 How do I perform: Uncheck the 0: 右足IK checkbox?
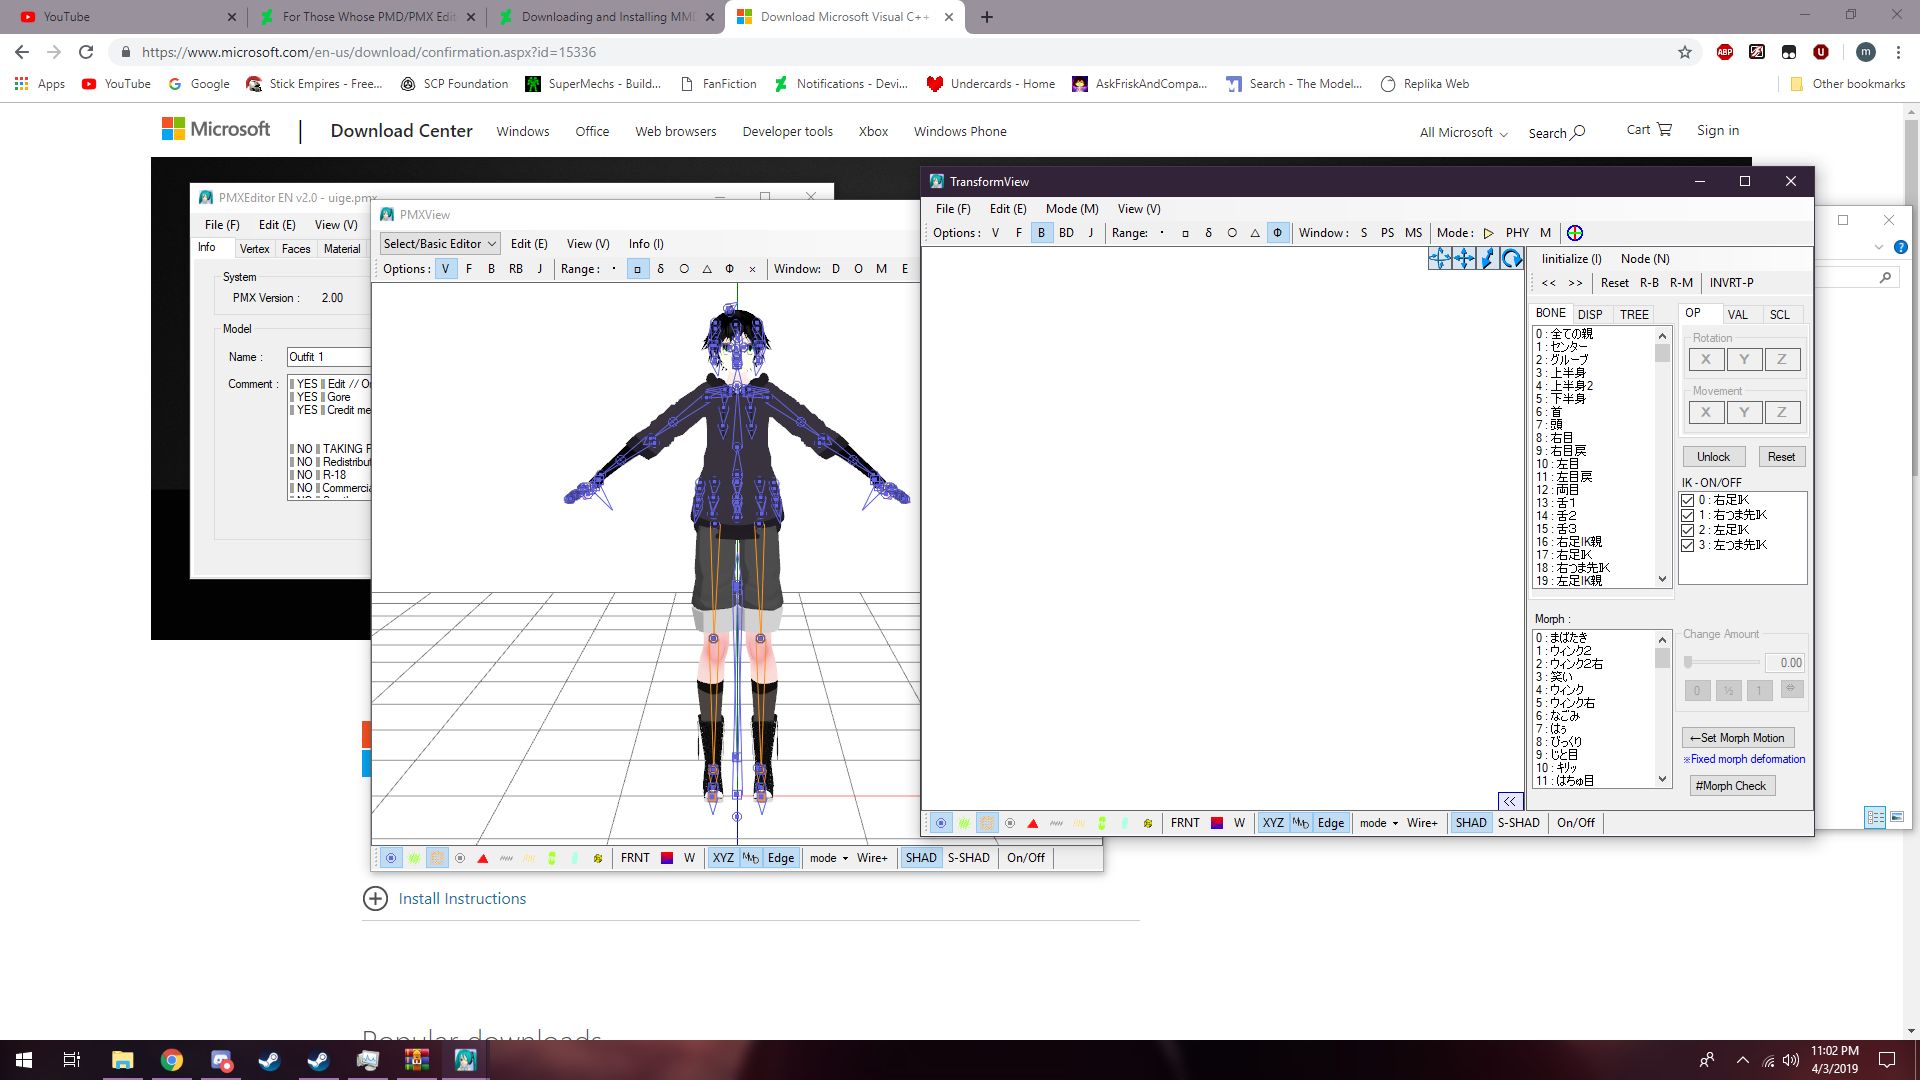point(1688,500)
